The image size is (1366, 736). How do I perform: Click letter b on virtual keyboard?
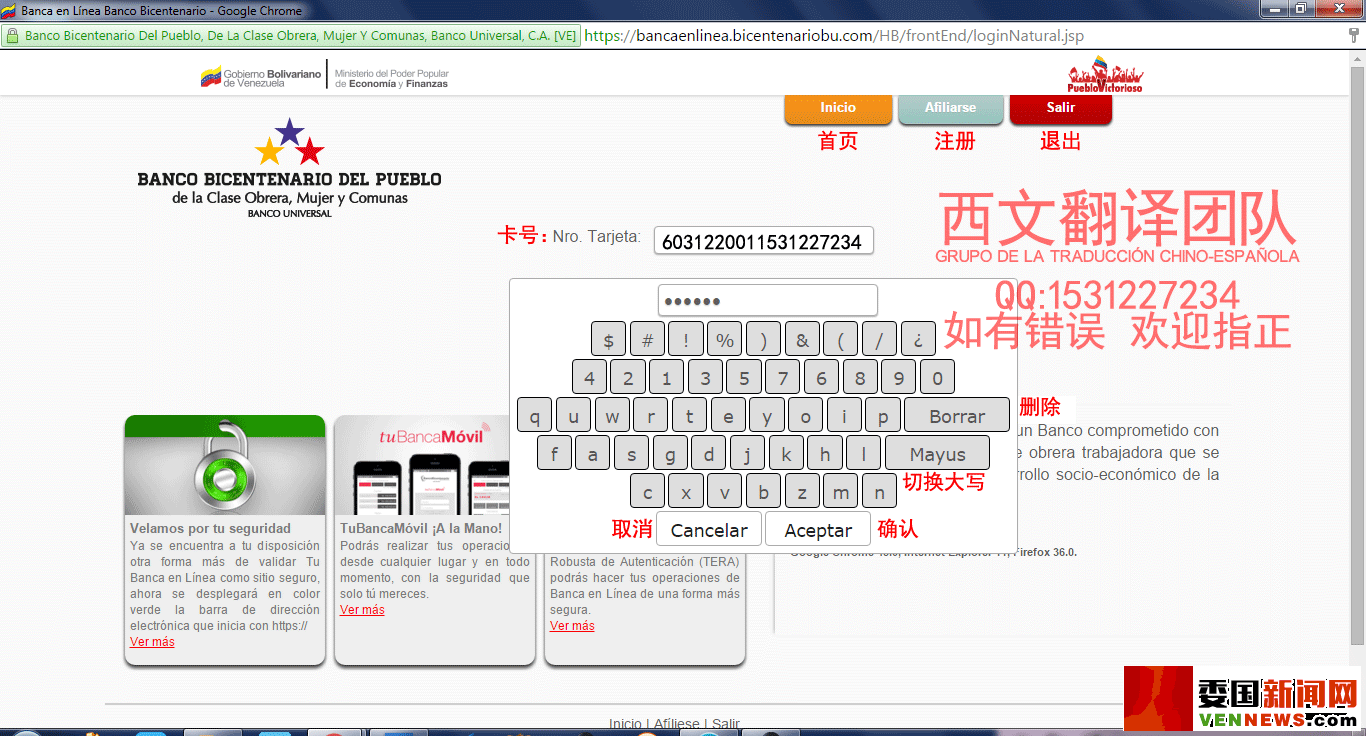[x=764, y=491]
